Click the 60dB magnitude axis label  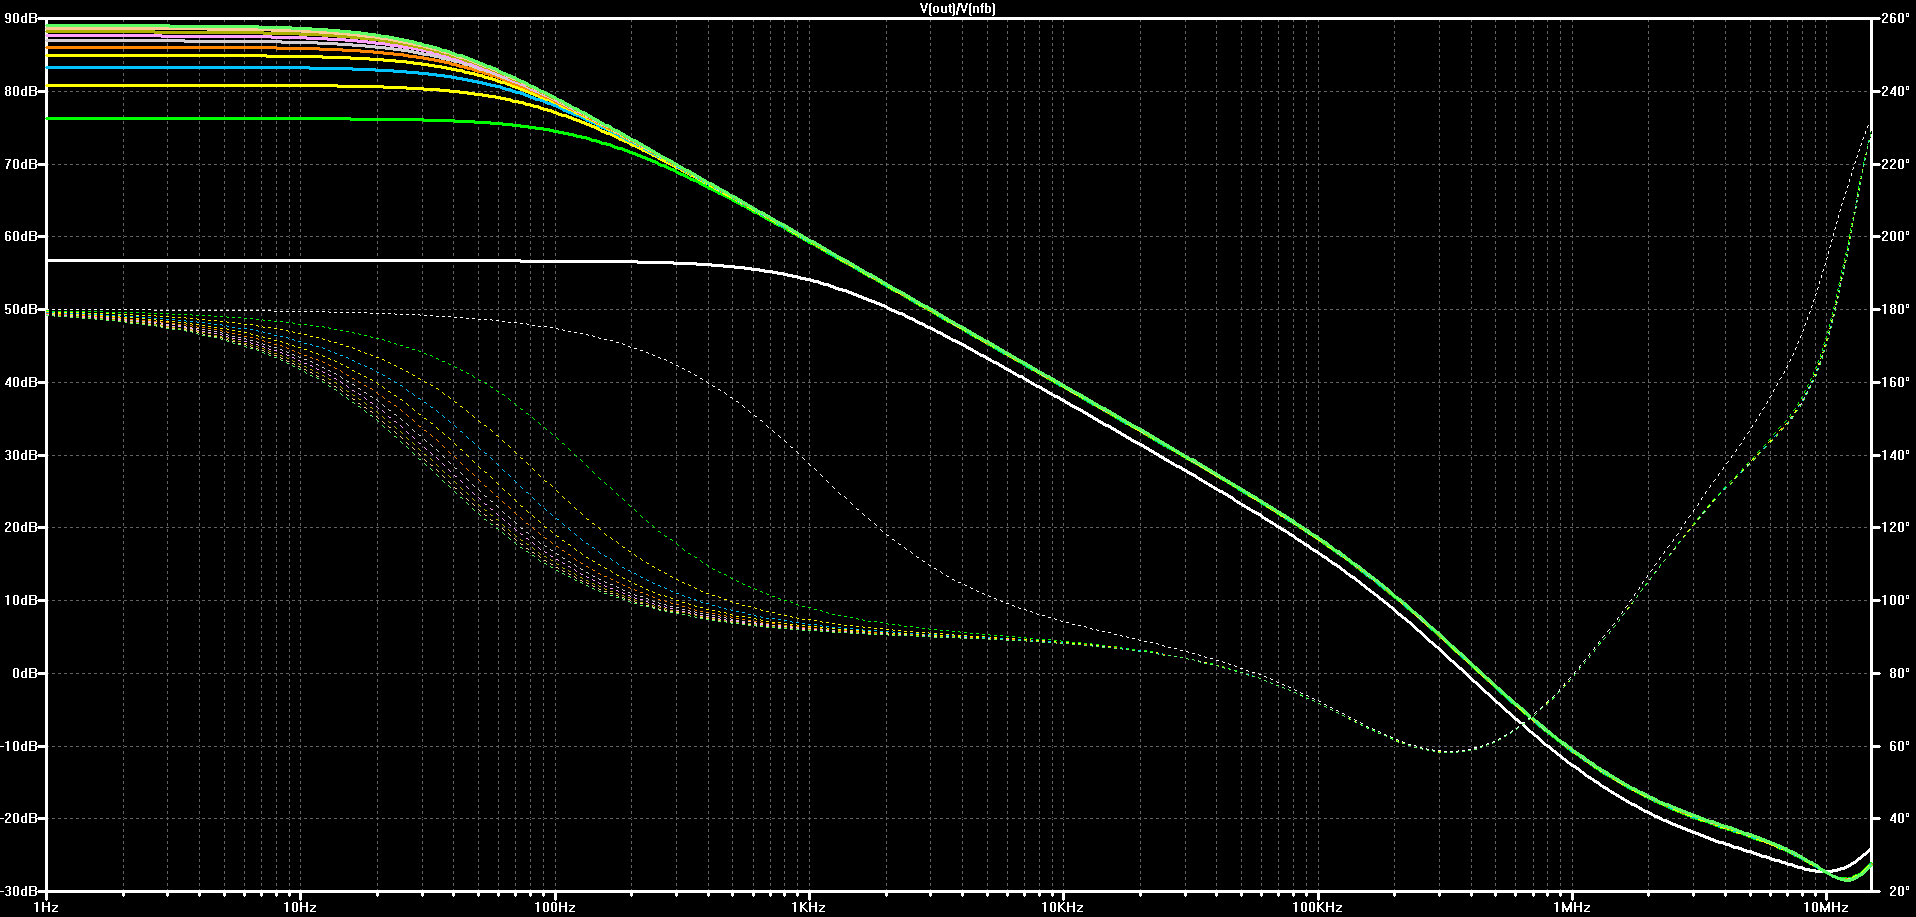click(x=21, y=237)
